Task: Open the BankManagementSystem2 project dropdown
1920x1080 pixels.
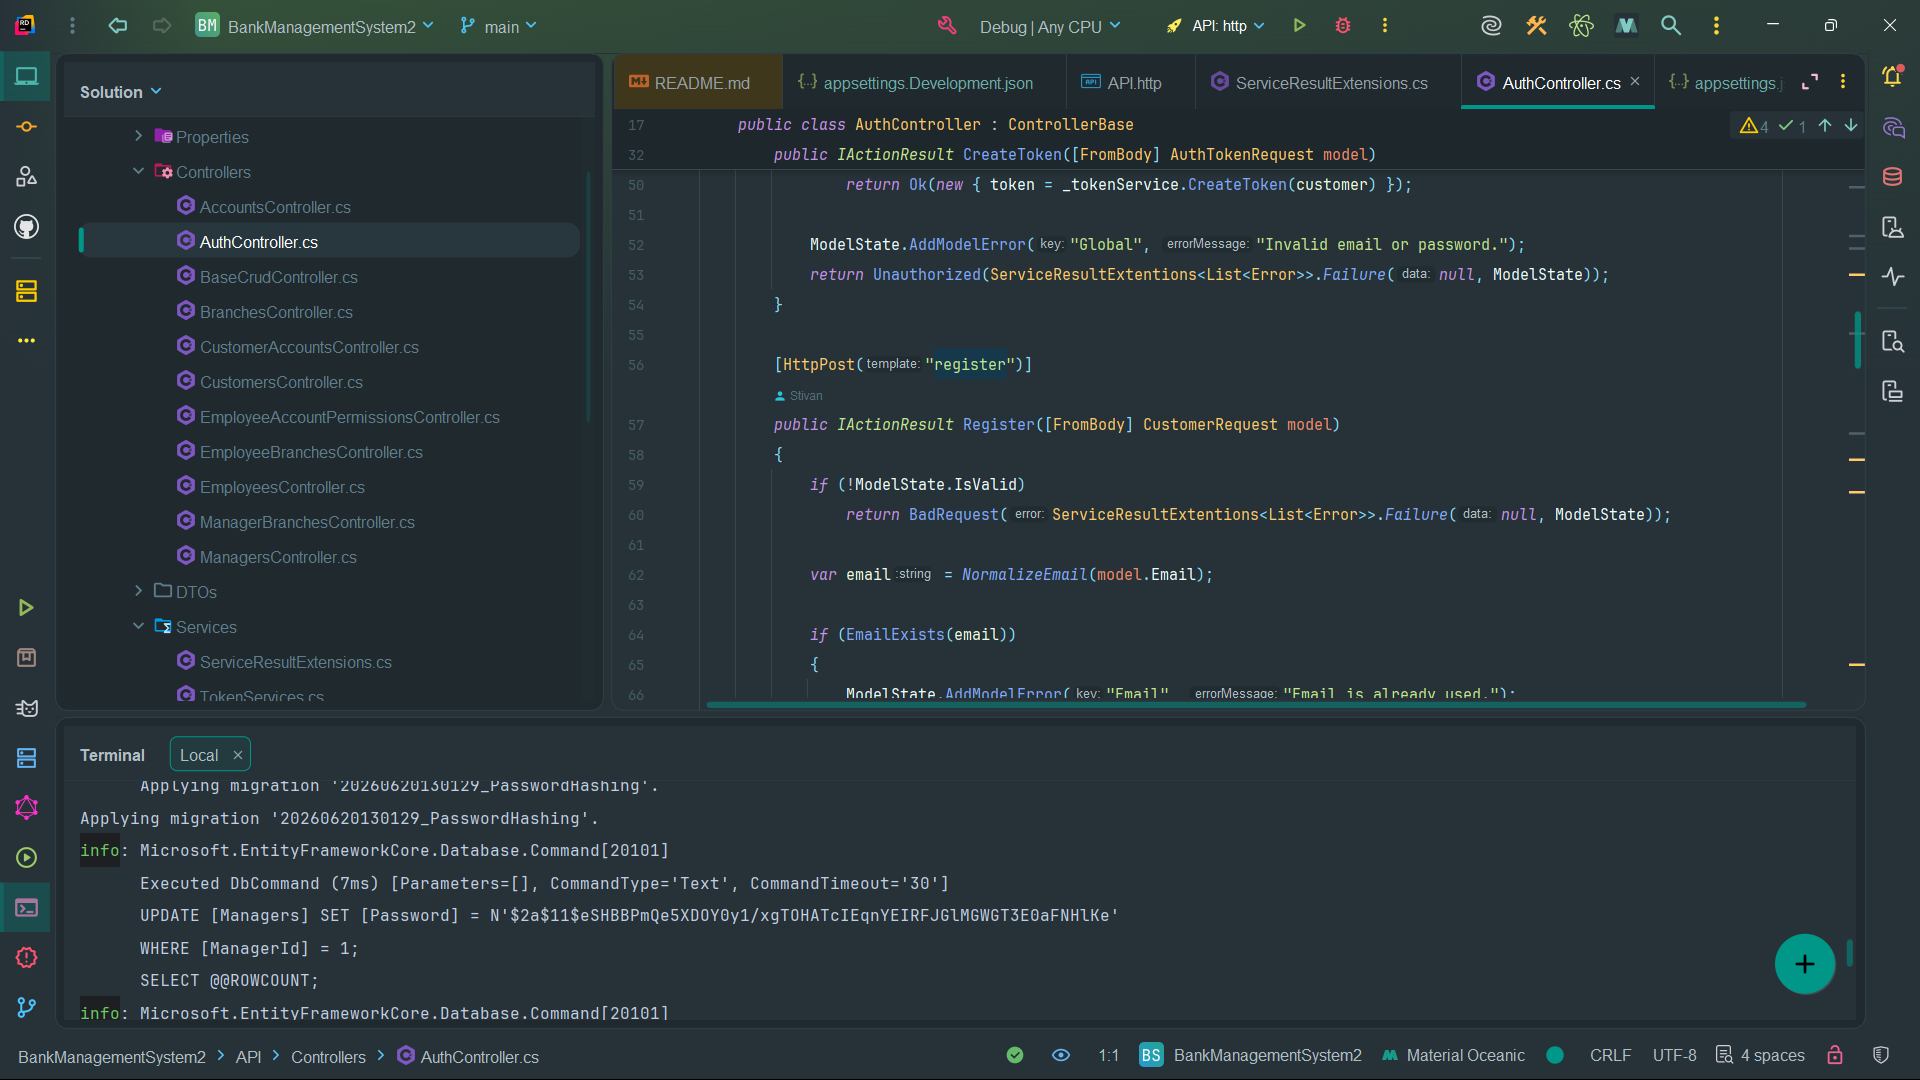Action: pos(315,26)
